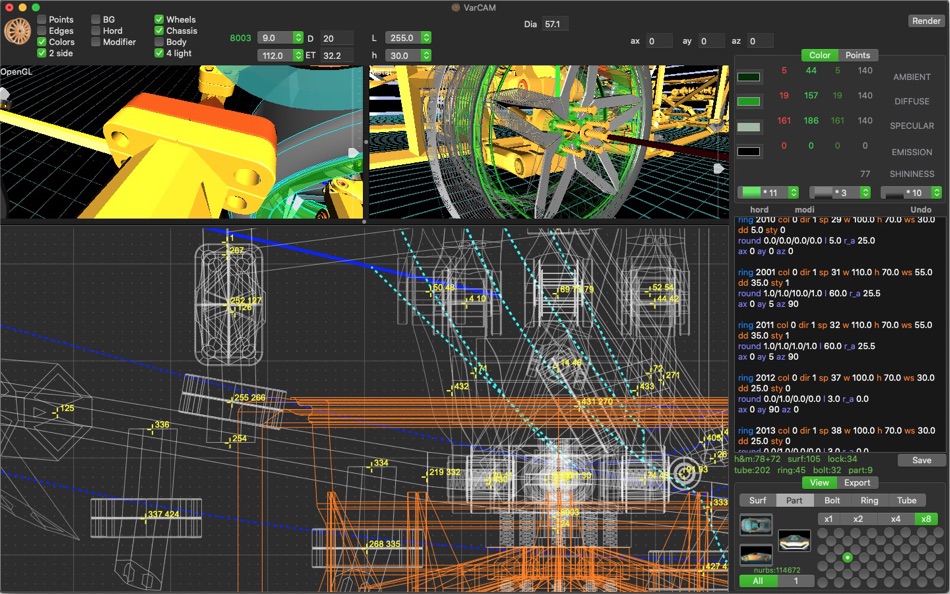950x594 pixels.
Task: Click the ET input field showing 32.2
Action: pos(336,56)
